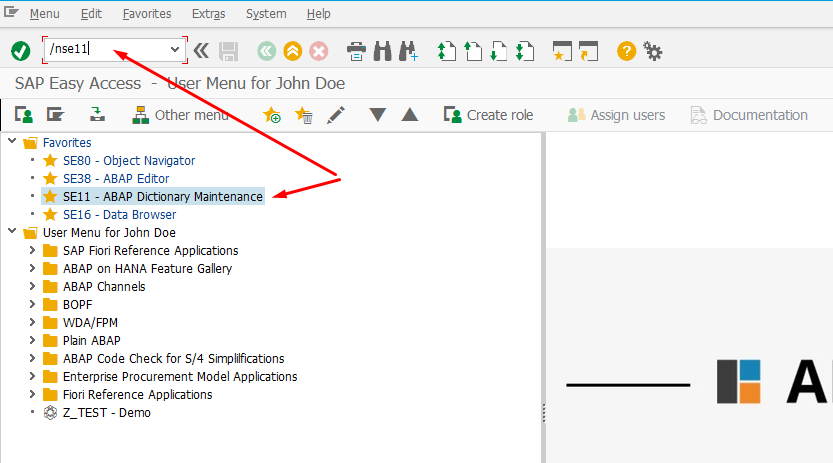The image size is (833, 463).
Task: Click the SAP Menu icon
Action: pos(55,114)
